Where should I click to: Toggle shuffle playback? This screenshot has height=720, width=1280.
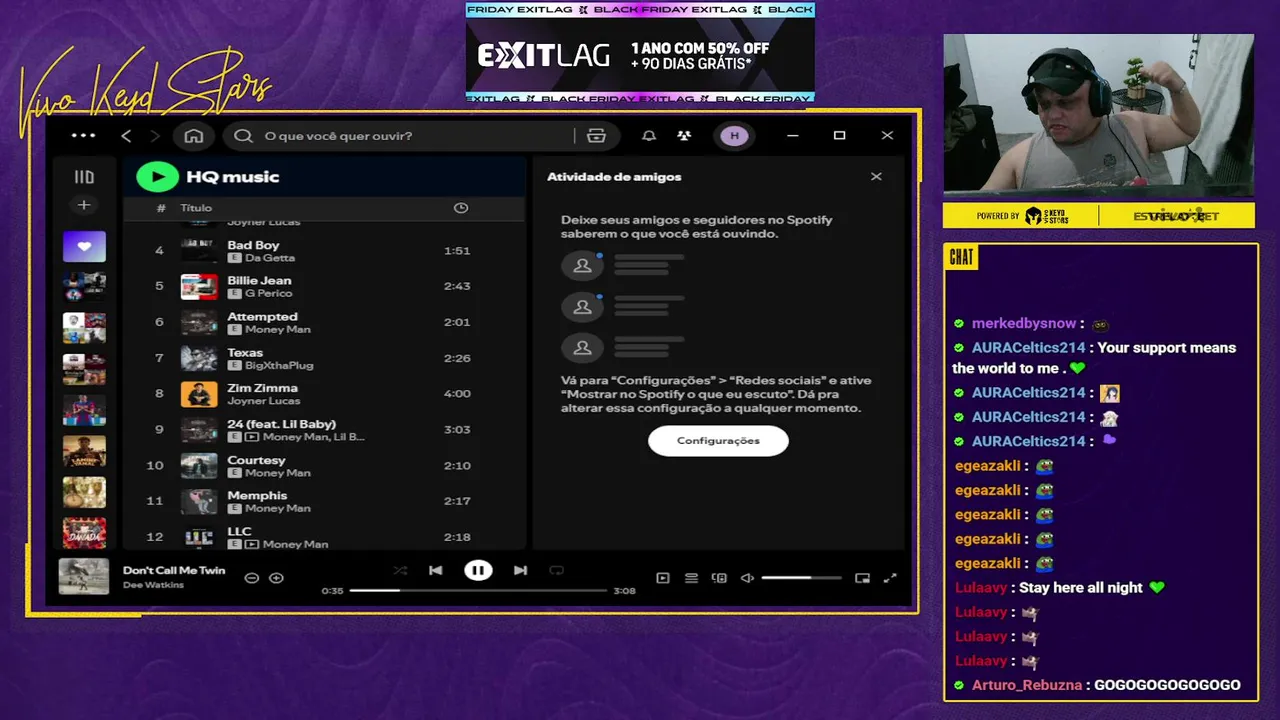400,570
